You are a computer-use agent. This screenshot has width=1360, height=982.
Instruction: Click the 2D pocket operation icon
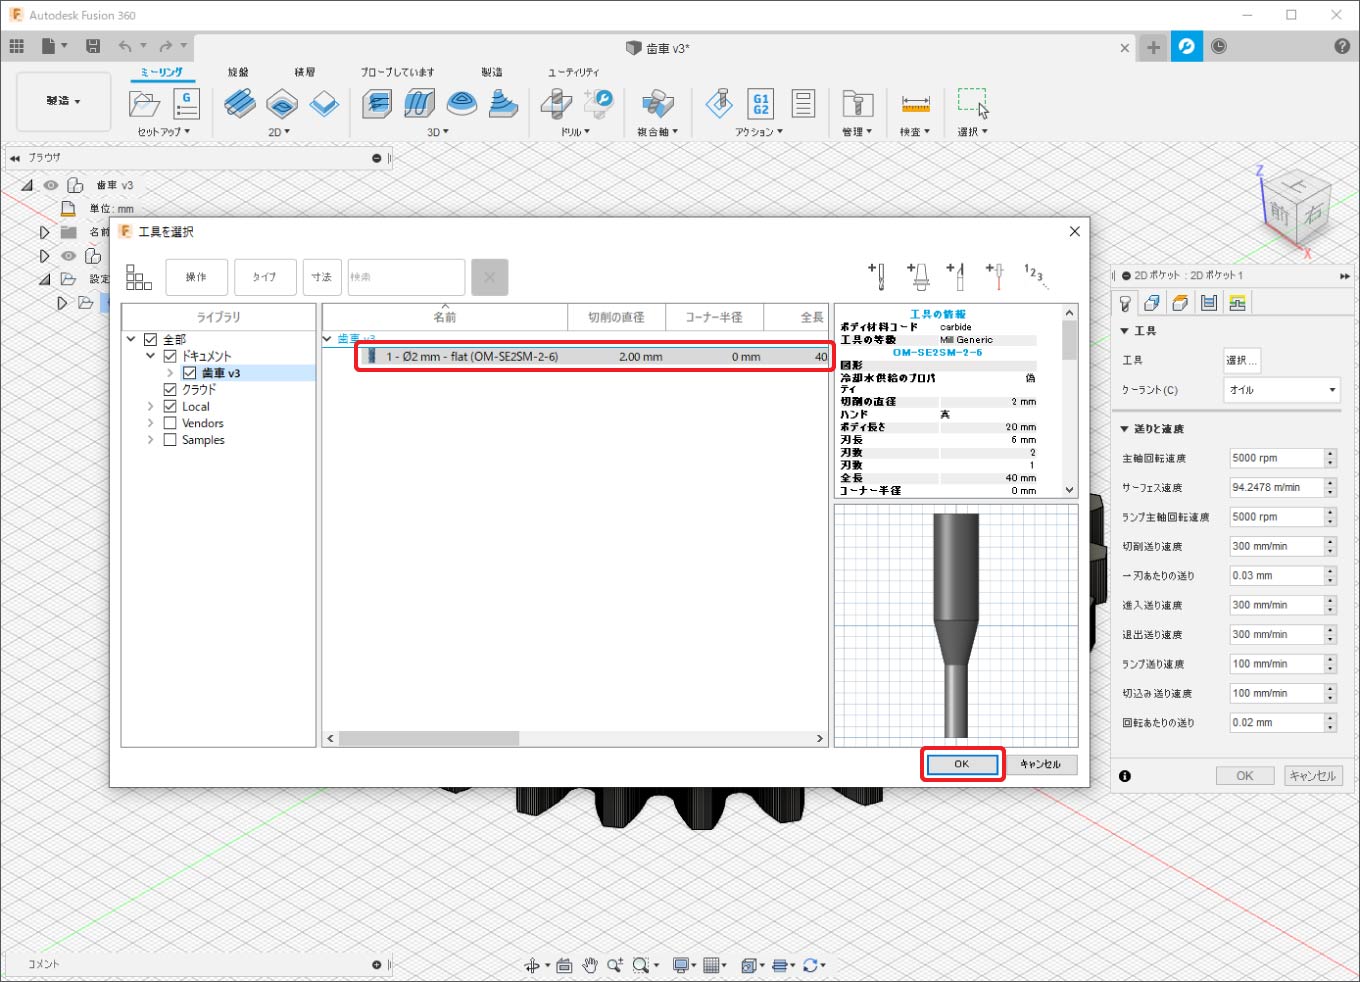click(x=282, y=104)
